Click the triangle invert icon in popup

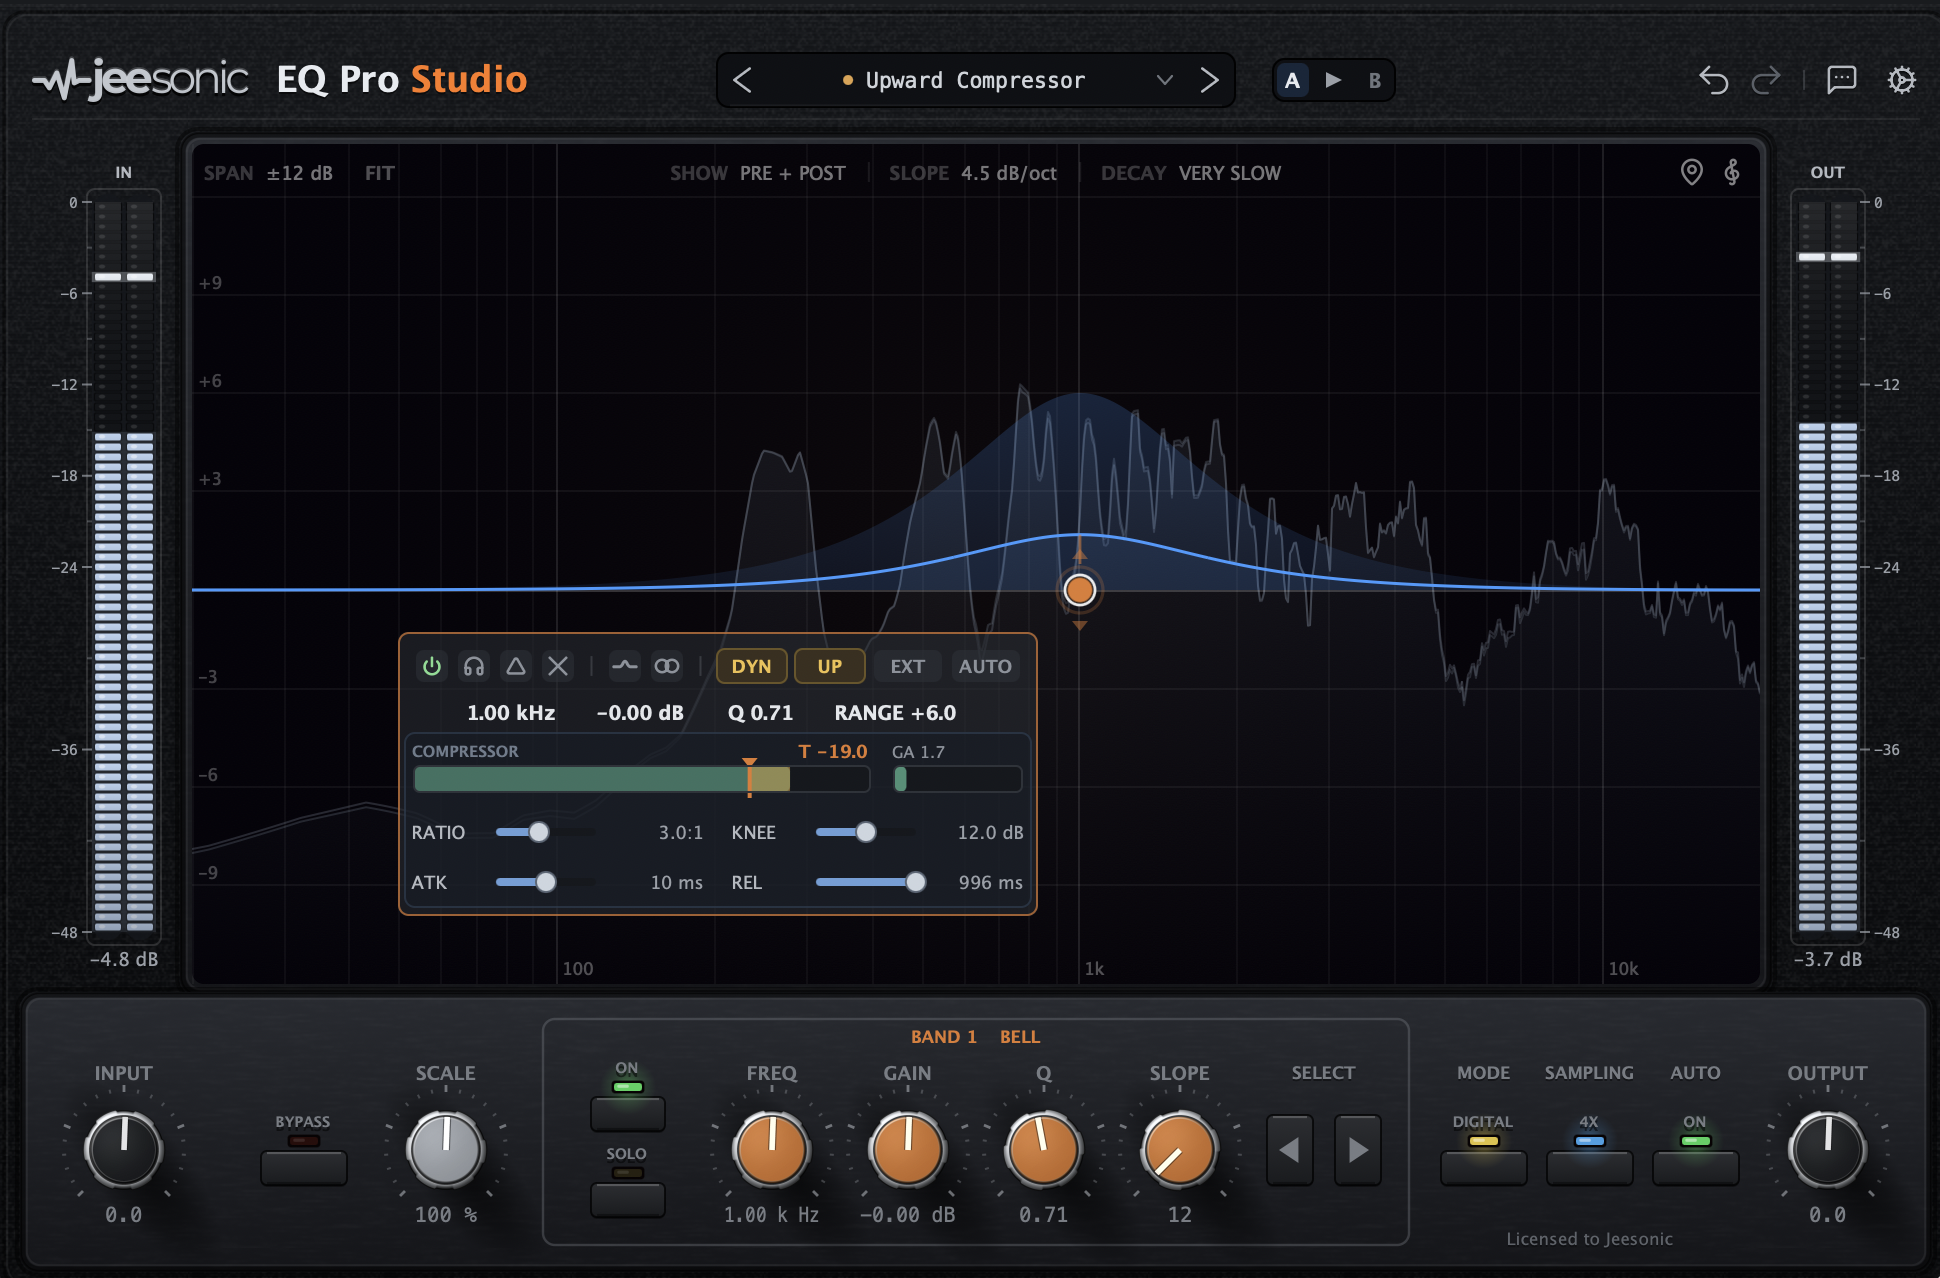coord(516,666)
